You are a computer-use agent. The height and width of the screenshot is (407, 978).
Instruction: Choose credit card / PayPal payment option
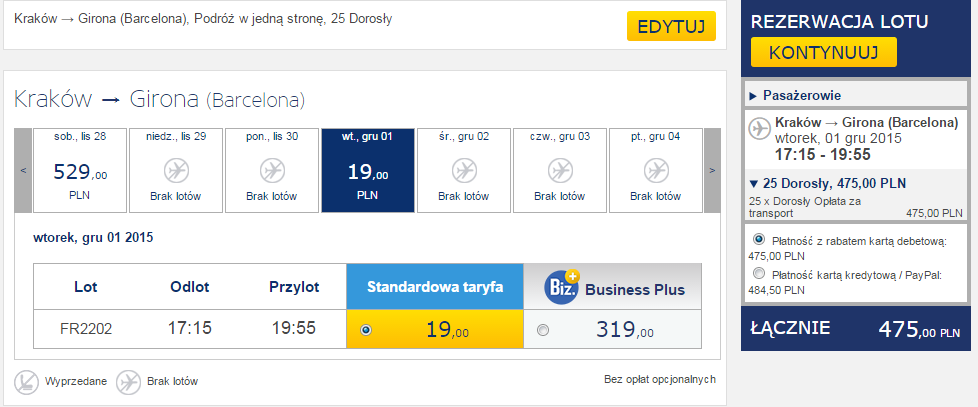tap(758, 273)
